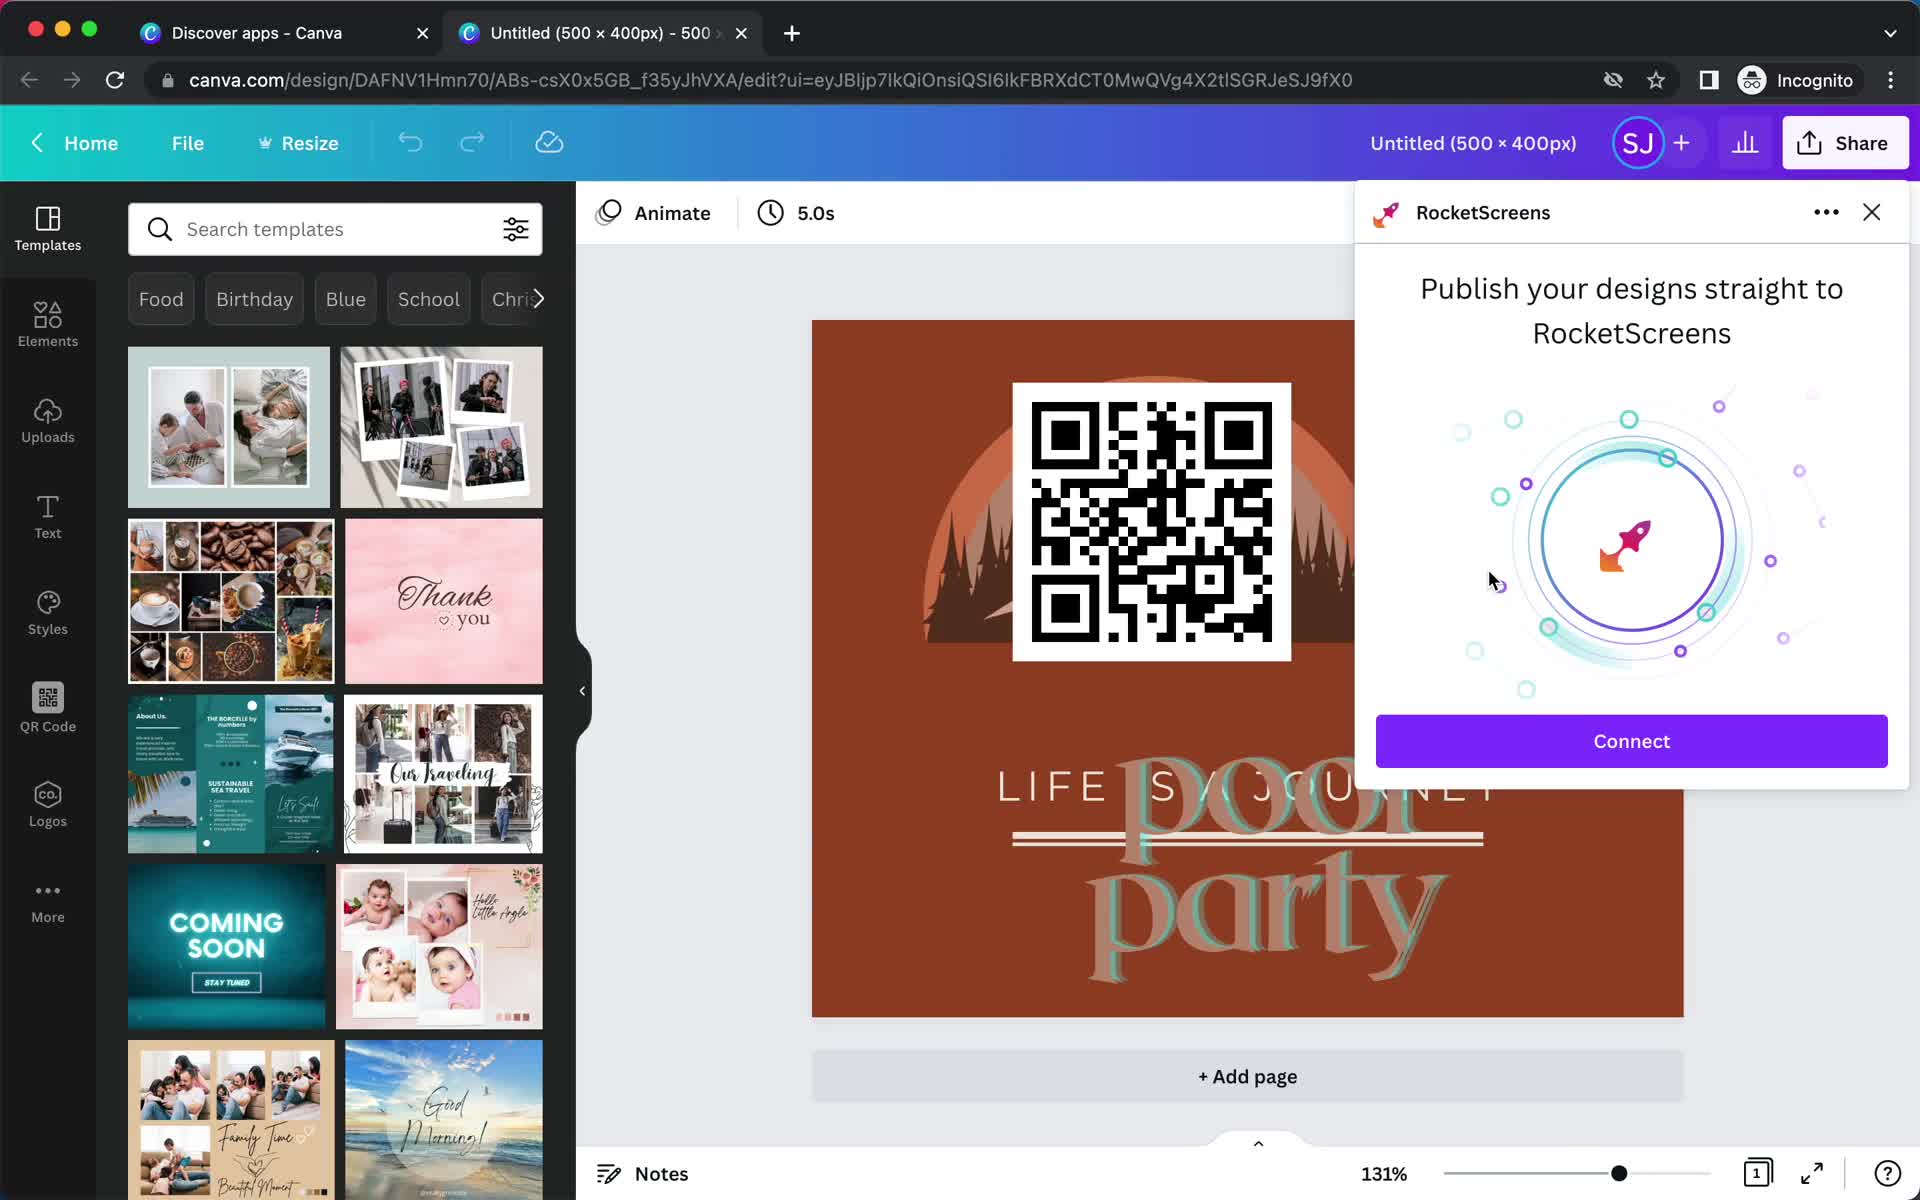Bookmark this page with star icon
Viewport: 1920px width, 1200px height.
click(1656, 80)
